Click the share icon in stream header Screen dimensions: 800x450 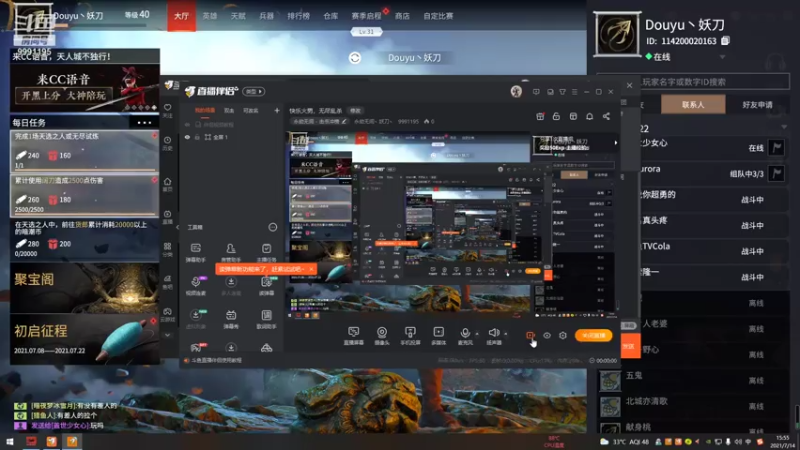pyautogui.click(x=606, y=116)
